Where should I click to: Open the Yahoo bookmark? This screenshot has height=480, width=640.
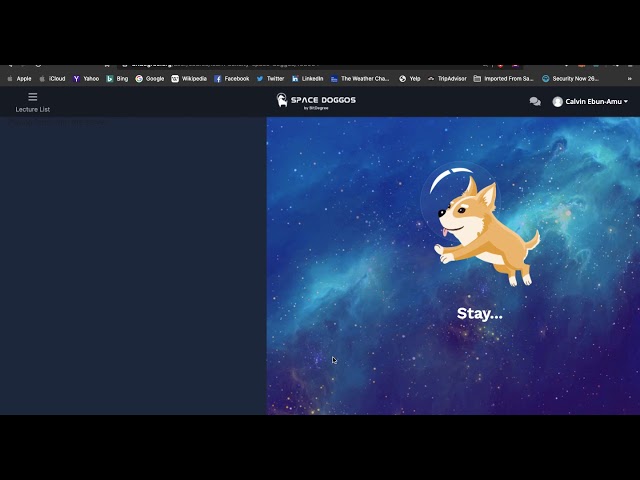tap(86, 79)
